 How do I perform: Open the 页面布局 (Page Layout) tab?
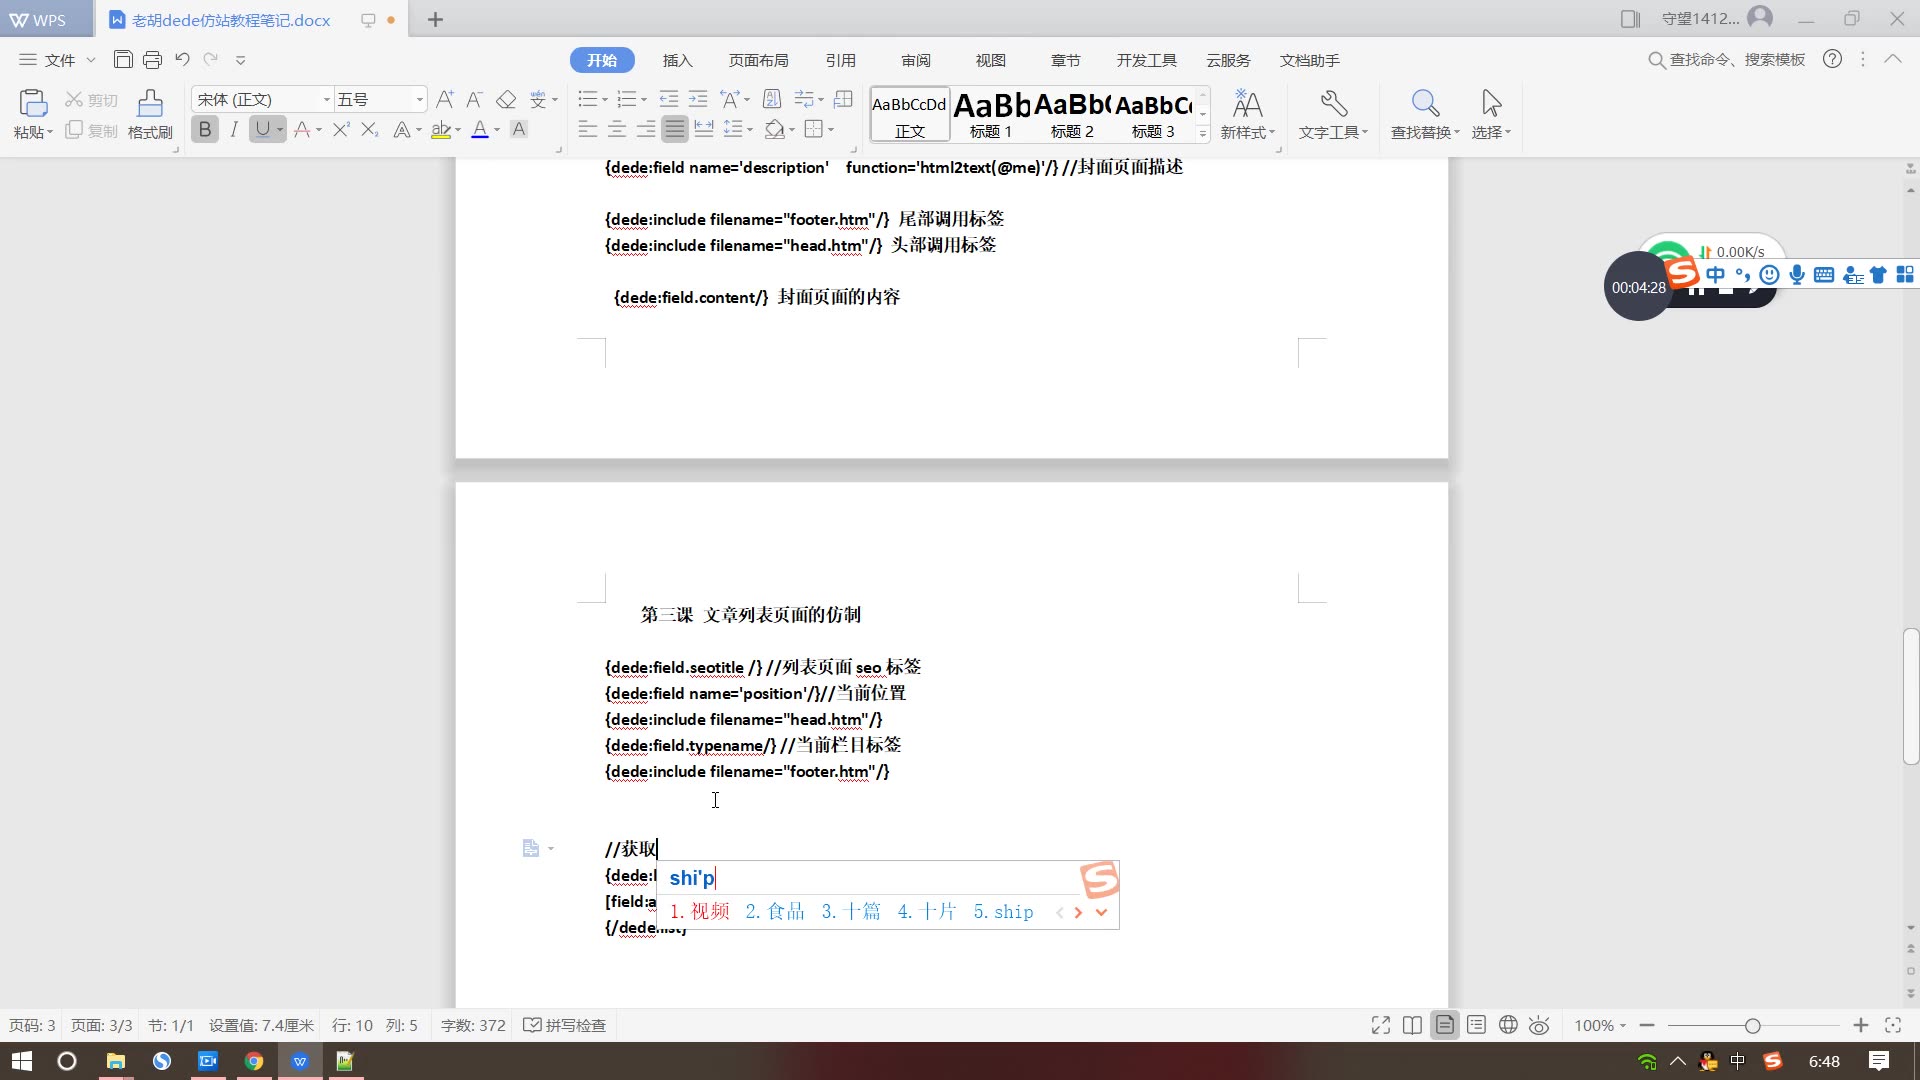[x=758, y=60]
